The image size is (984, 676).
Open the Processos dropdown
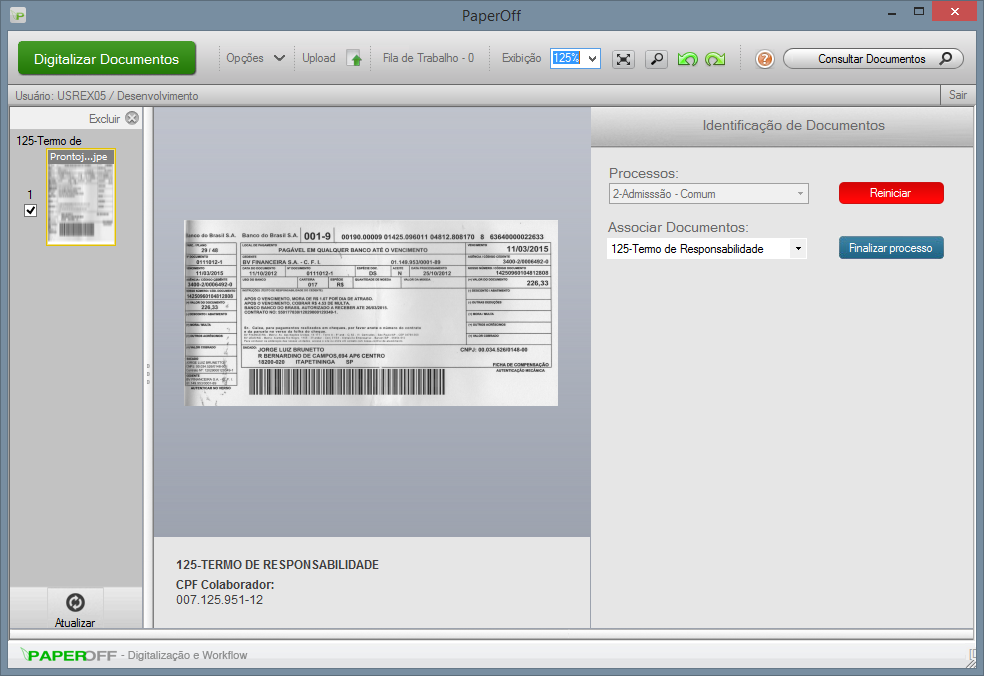point(709,194)
